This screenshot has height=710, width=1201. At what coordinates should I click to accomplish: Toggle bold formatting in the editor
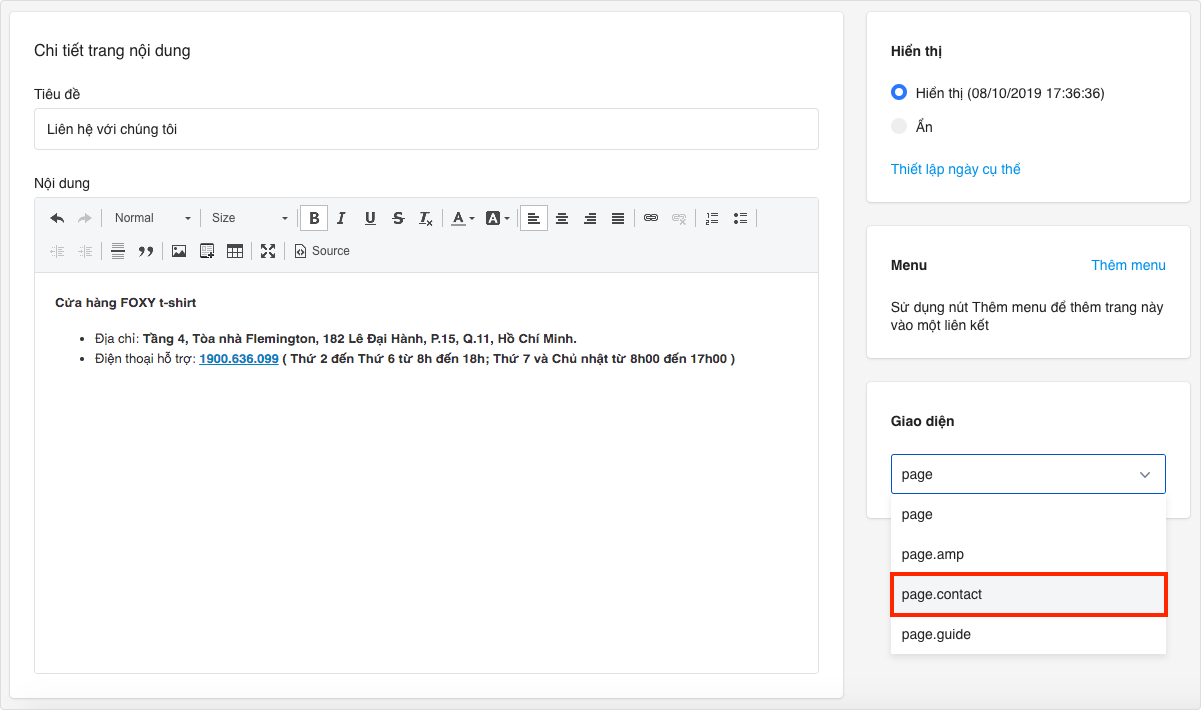314,218
